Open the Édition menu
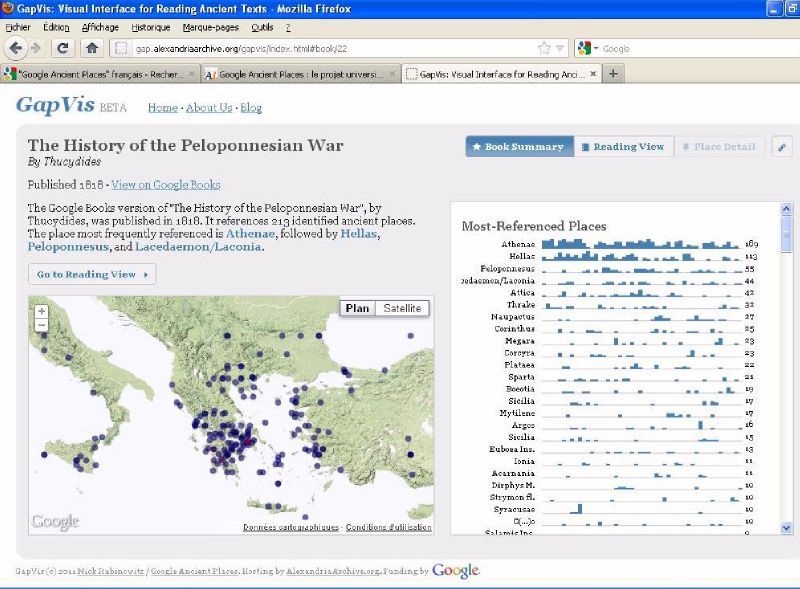The width and height of the screenshot is (800, 589). tap(56, 28)
